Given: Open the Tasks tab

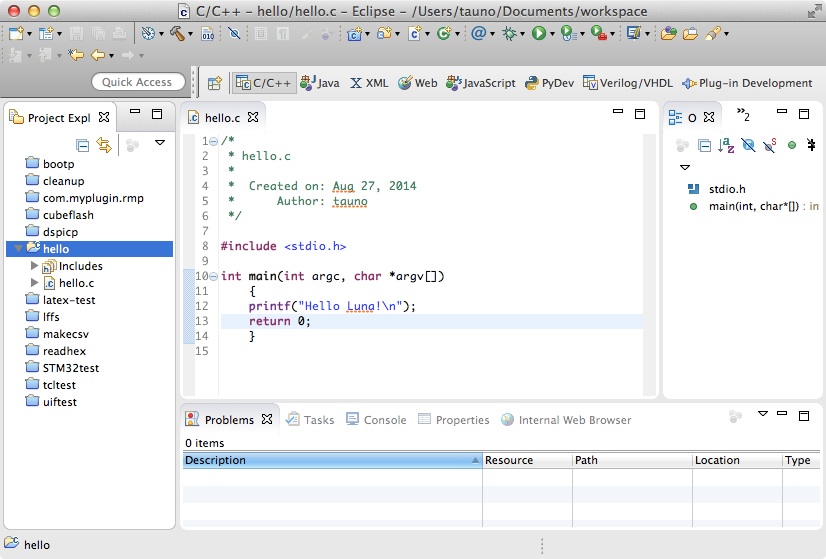Looking at the screenshot, I should point(310,420).
